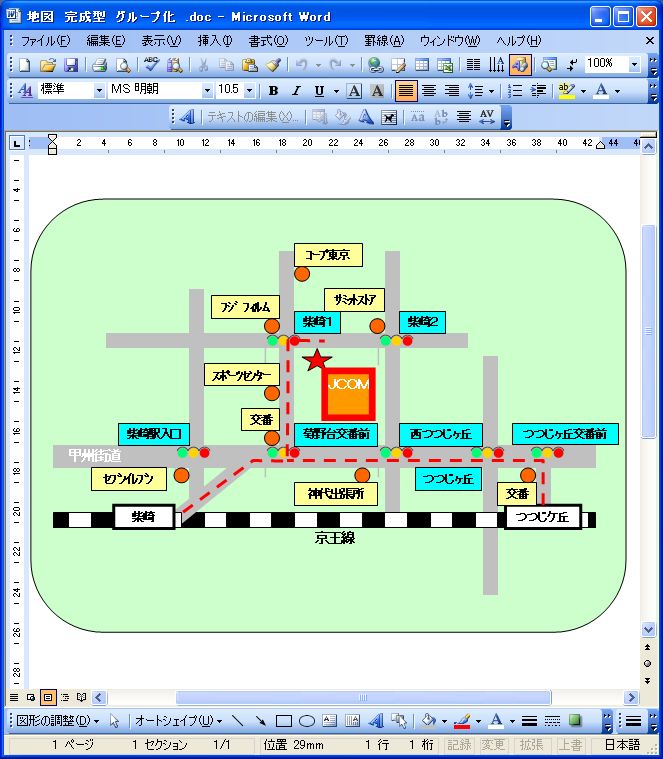Save the document with floppy icon

pyautogui.click(x=71, y=64)
